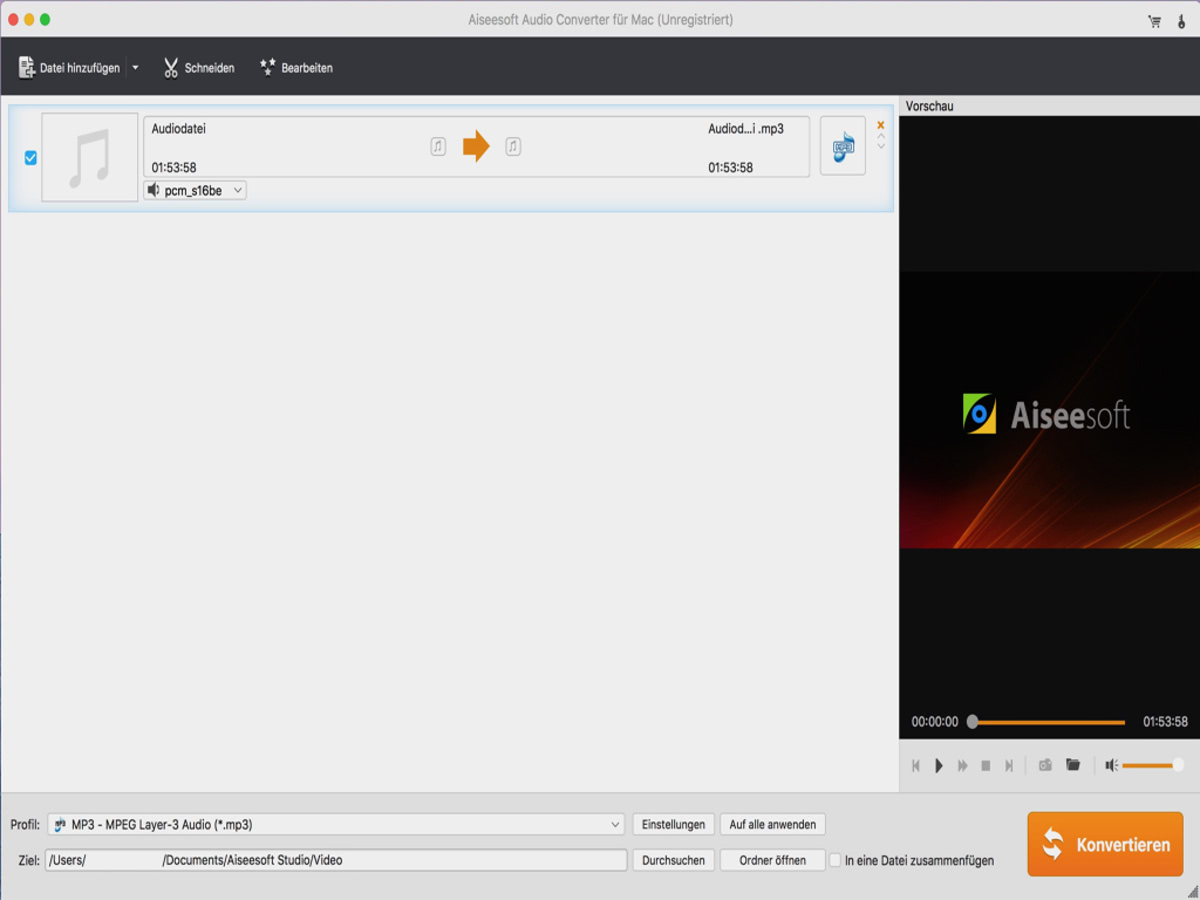Image resolution: width=1200 pixels, height=900 pixels.
Task: Enable In eine Datei zusammenfügen
Action: pyautogui.click(x=836, y=859)
